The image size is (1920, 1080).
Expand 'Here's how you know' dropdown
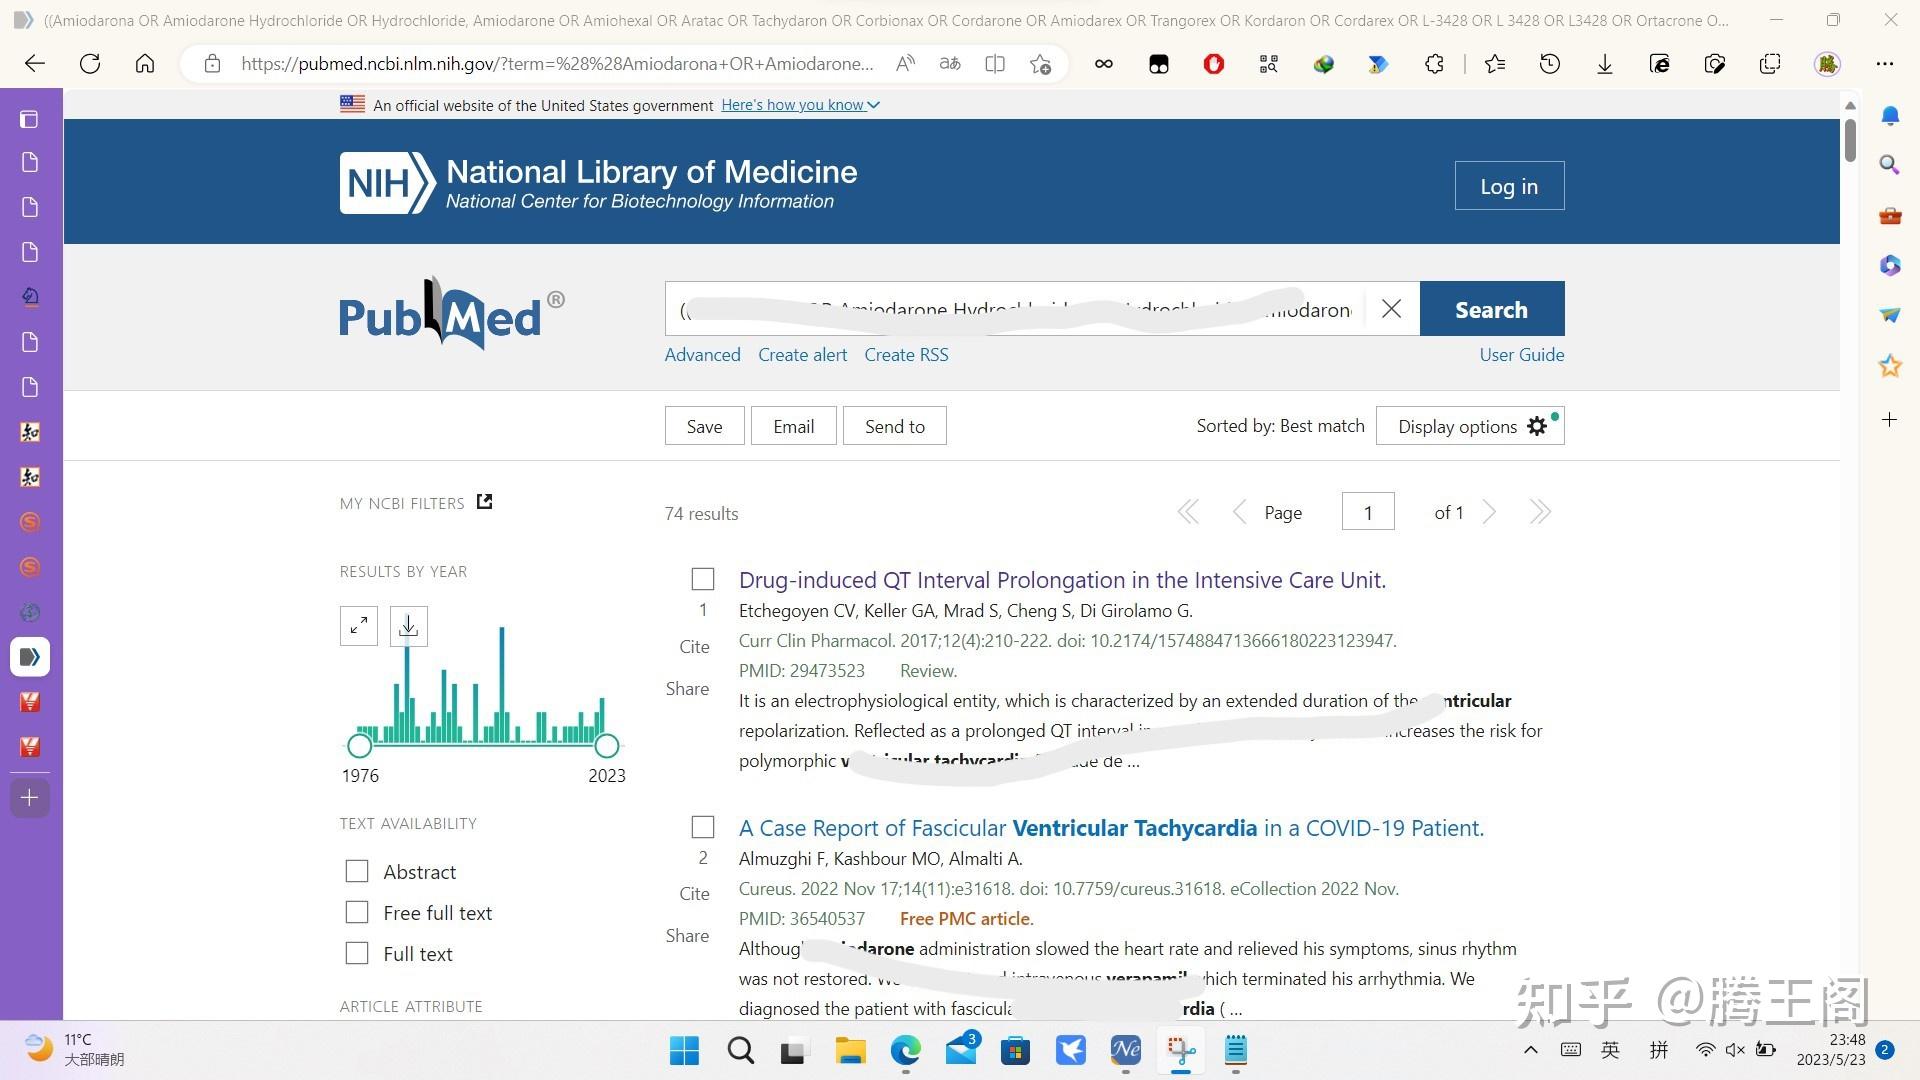(x=800, y=105)
